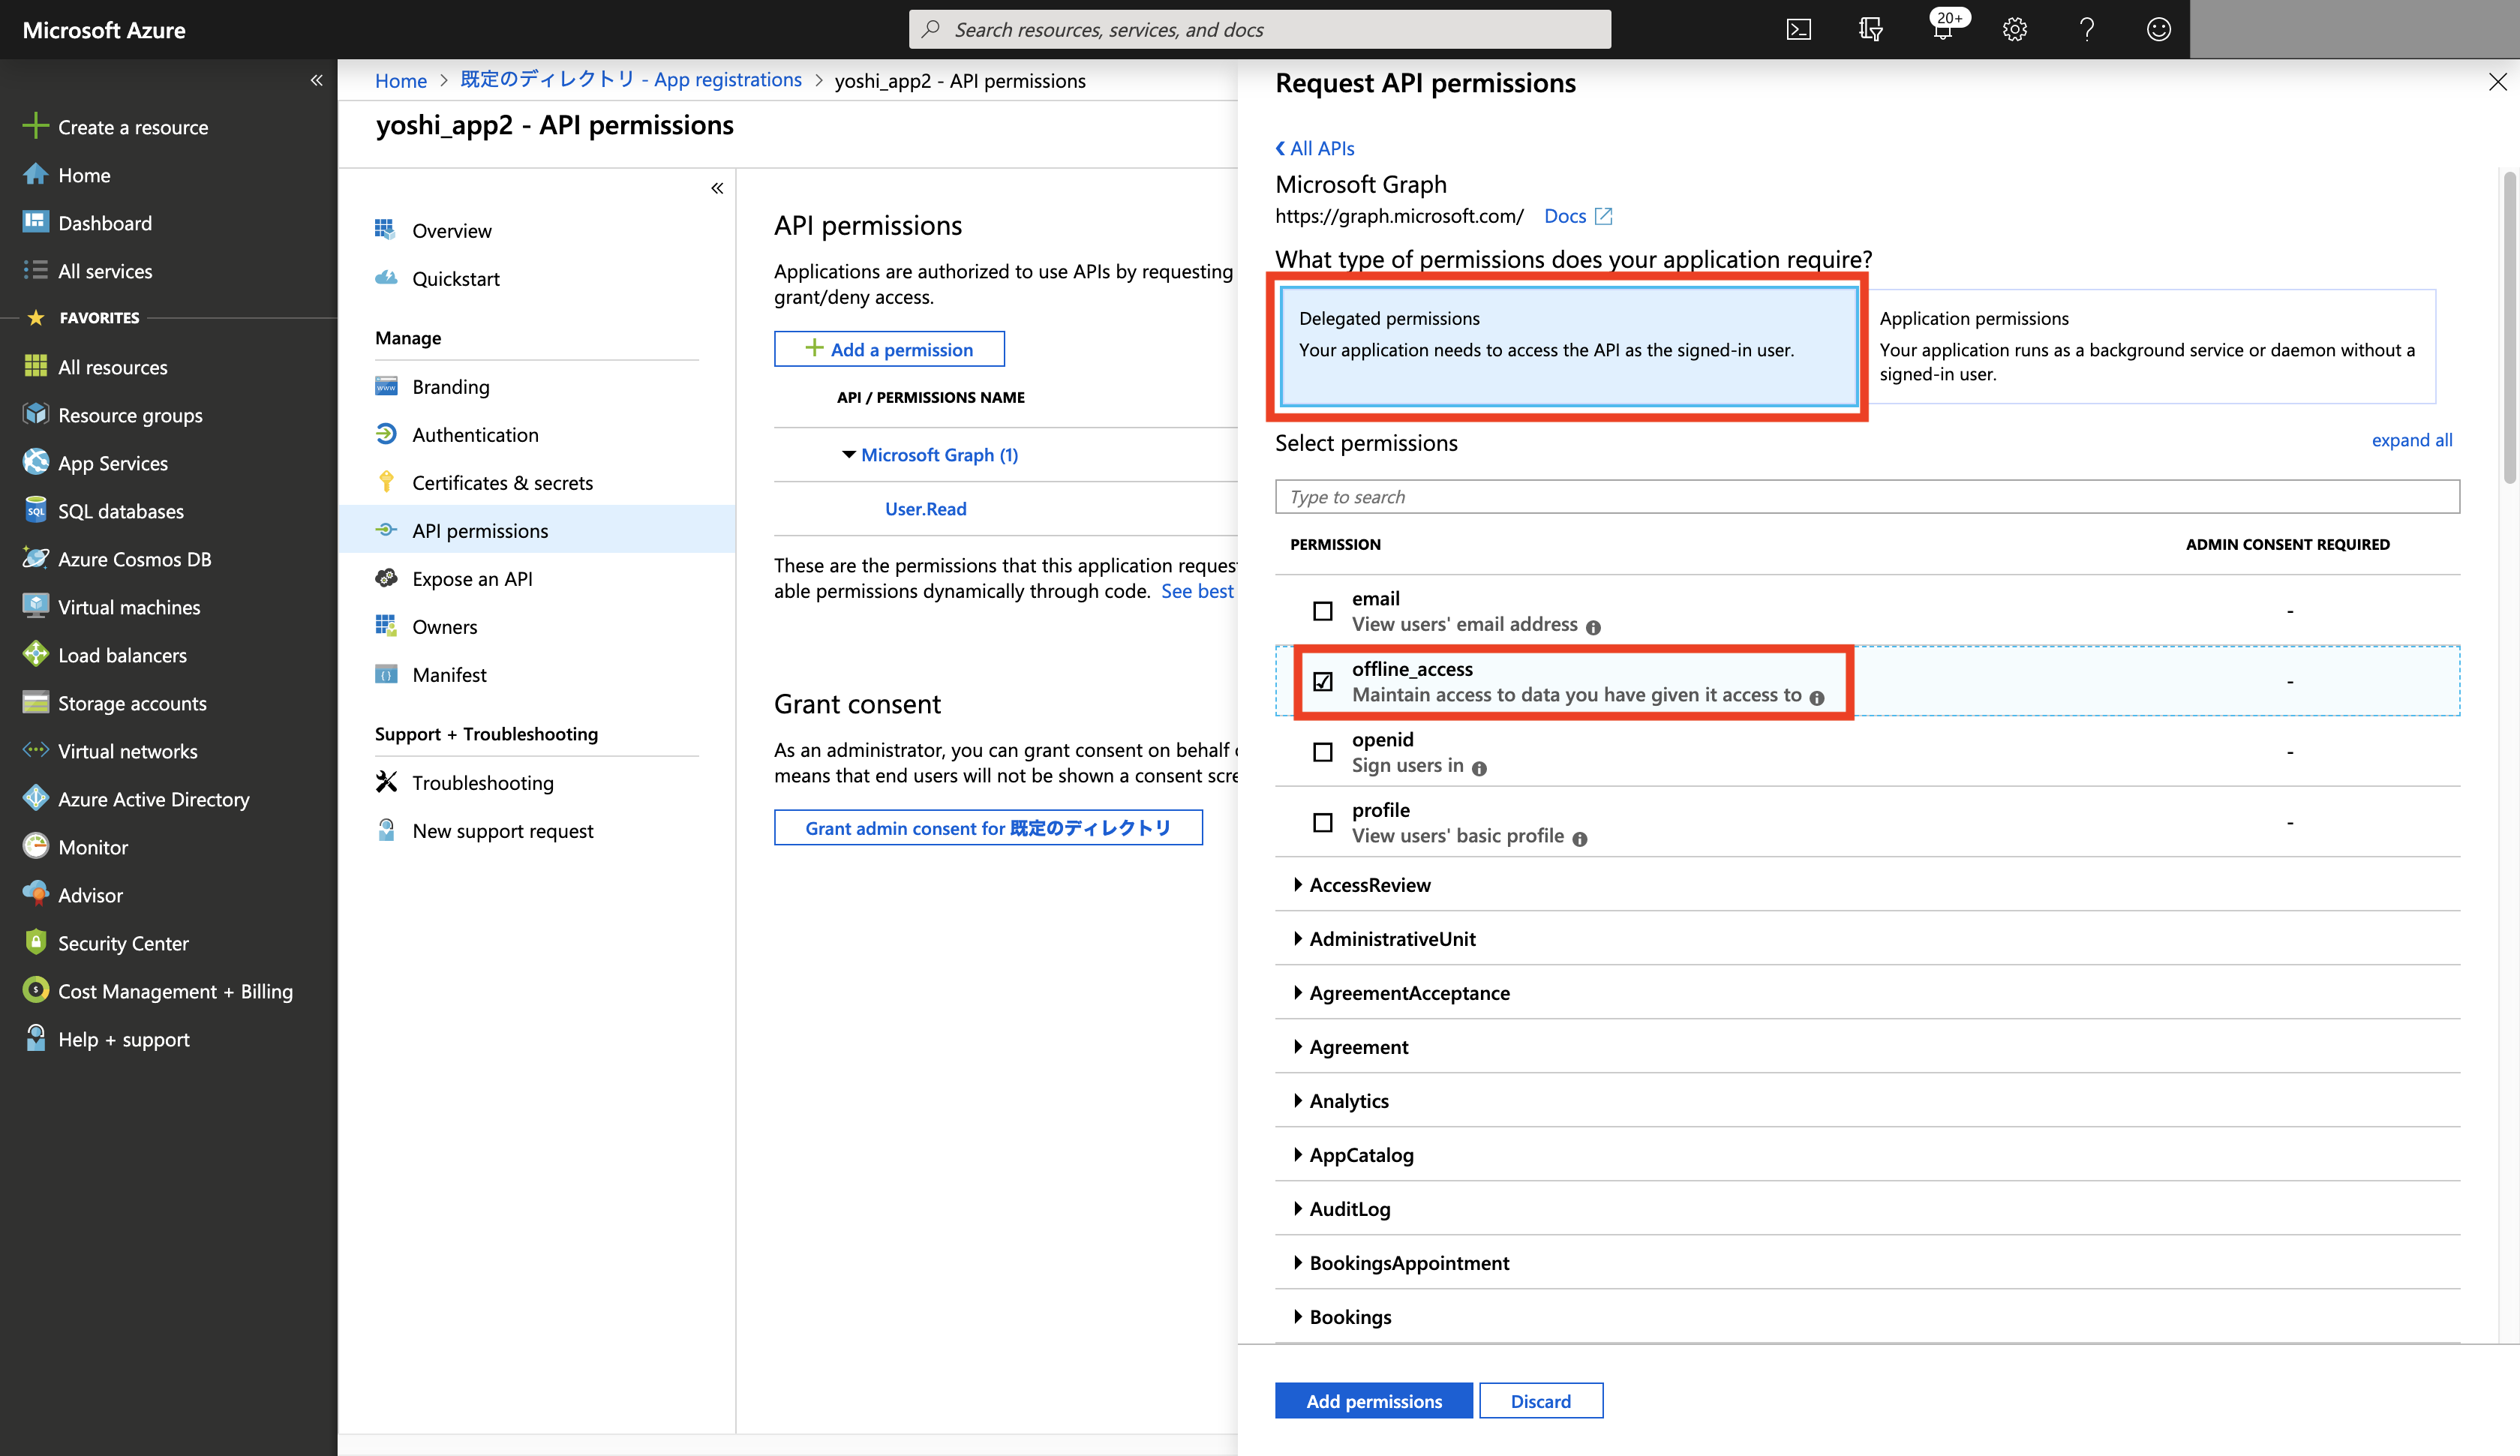This screenshot has height=1456, width=2520.
Task: Click the Advisor icon in sidebar
Action: pyautogui.click(x=36, y=894)
